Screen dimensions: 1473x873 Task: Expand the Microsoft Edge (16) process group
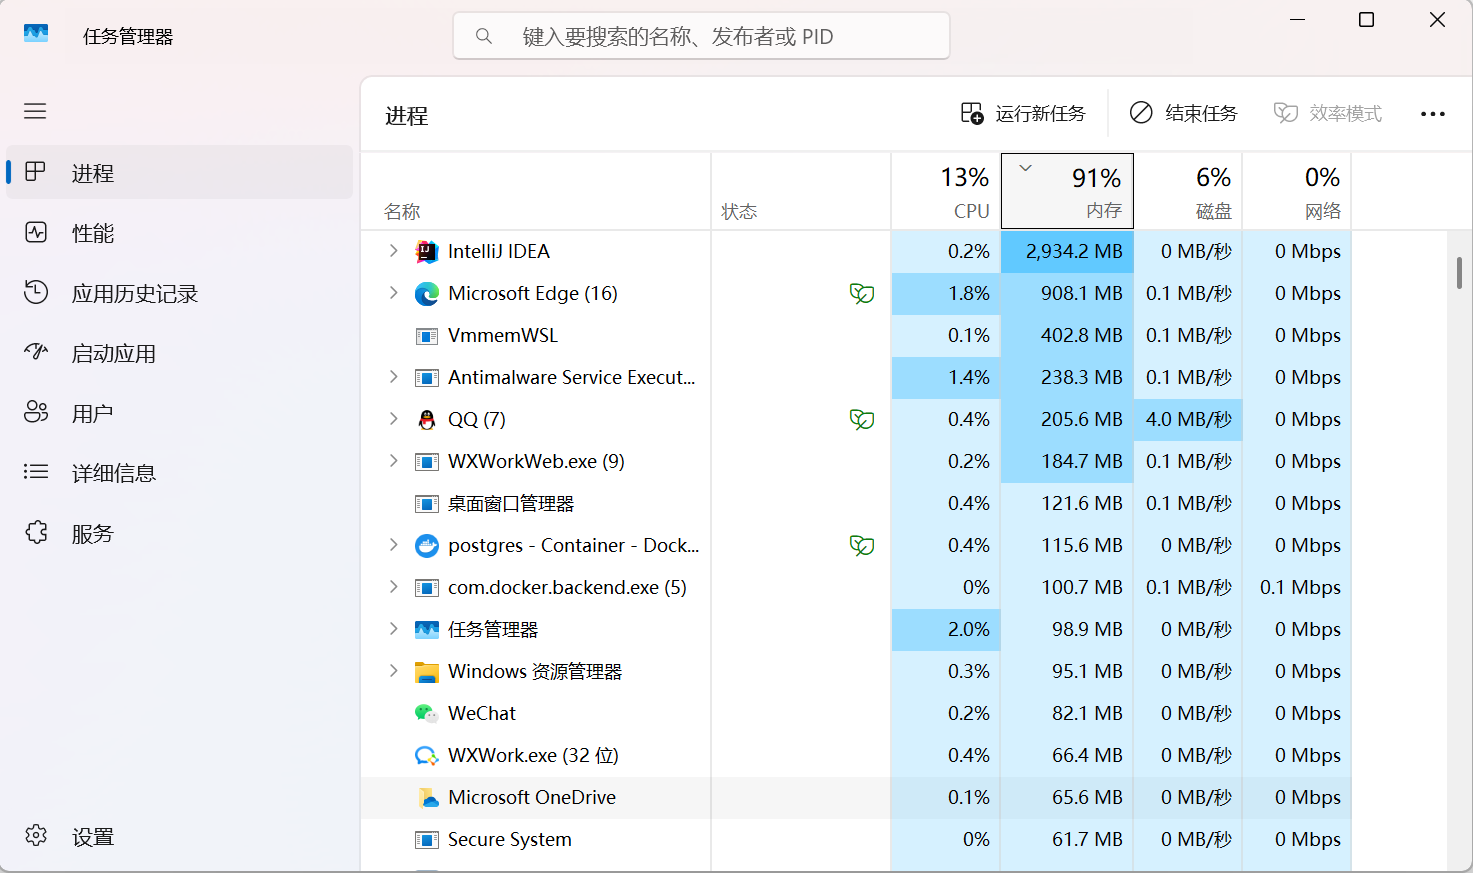click(x=393, y=293)
